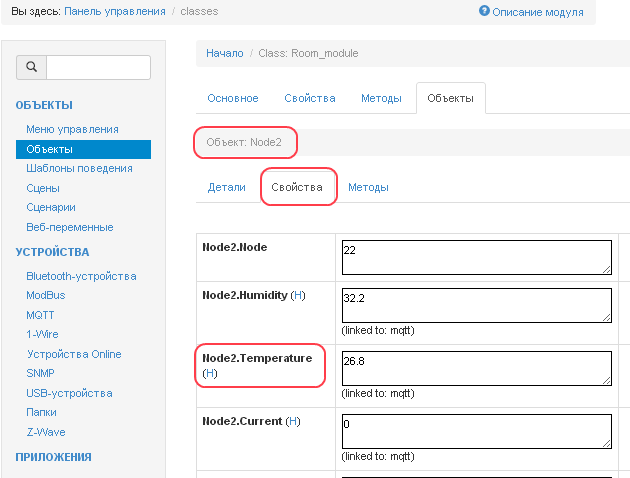Open the Описание модуля link
The image size is (630, 478).
pos(537,11)
